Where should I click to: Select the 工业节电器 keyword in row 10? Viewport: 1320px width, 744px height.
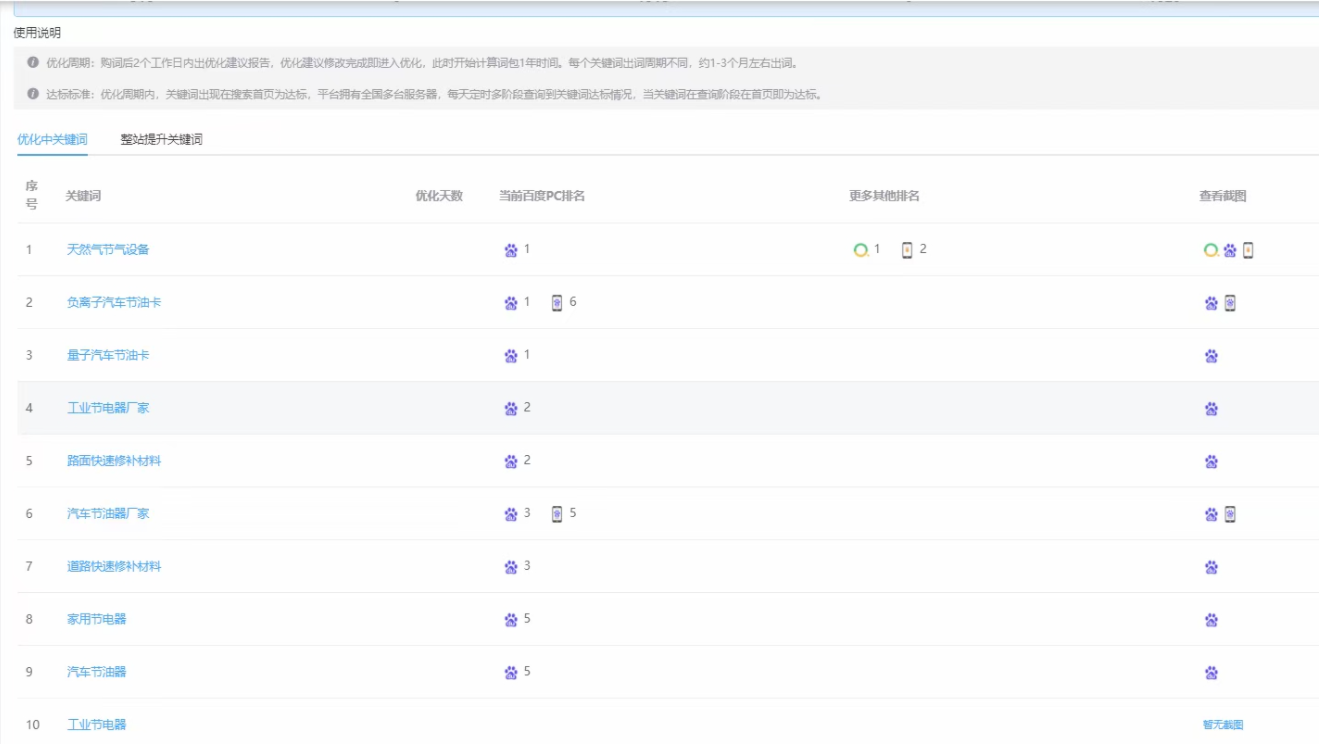coord(97,725)
